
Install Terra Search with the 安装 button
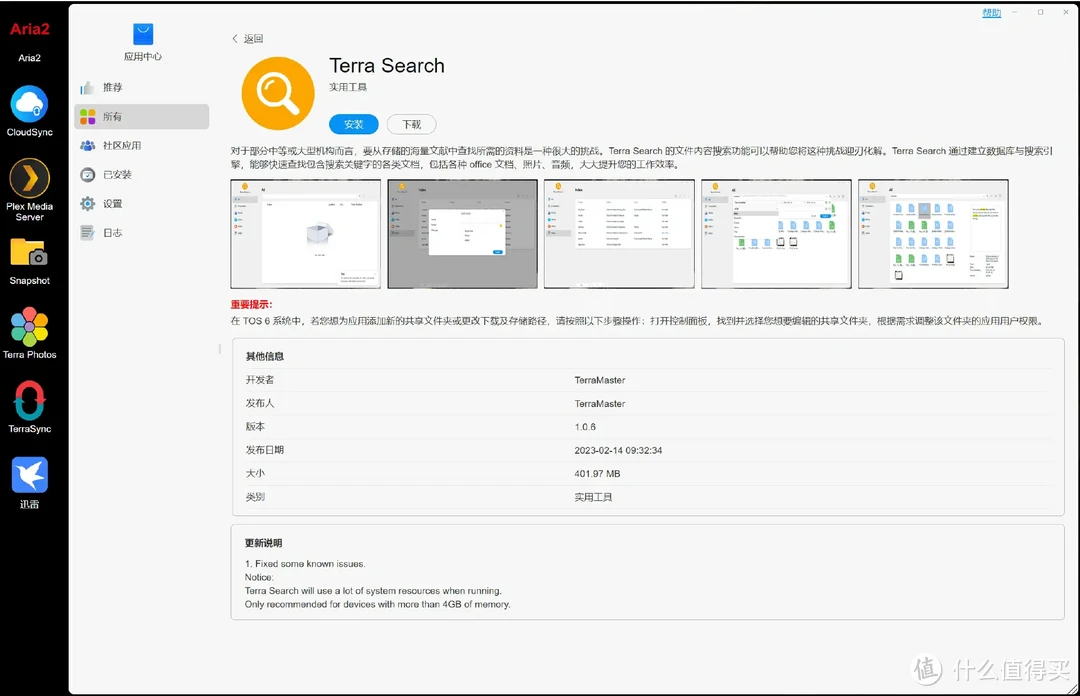[x=353, y=124]
